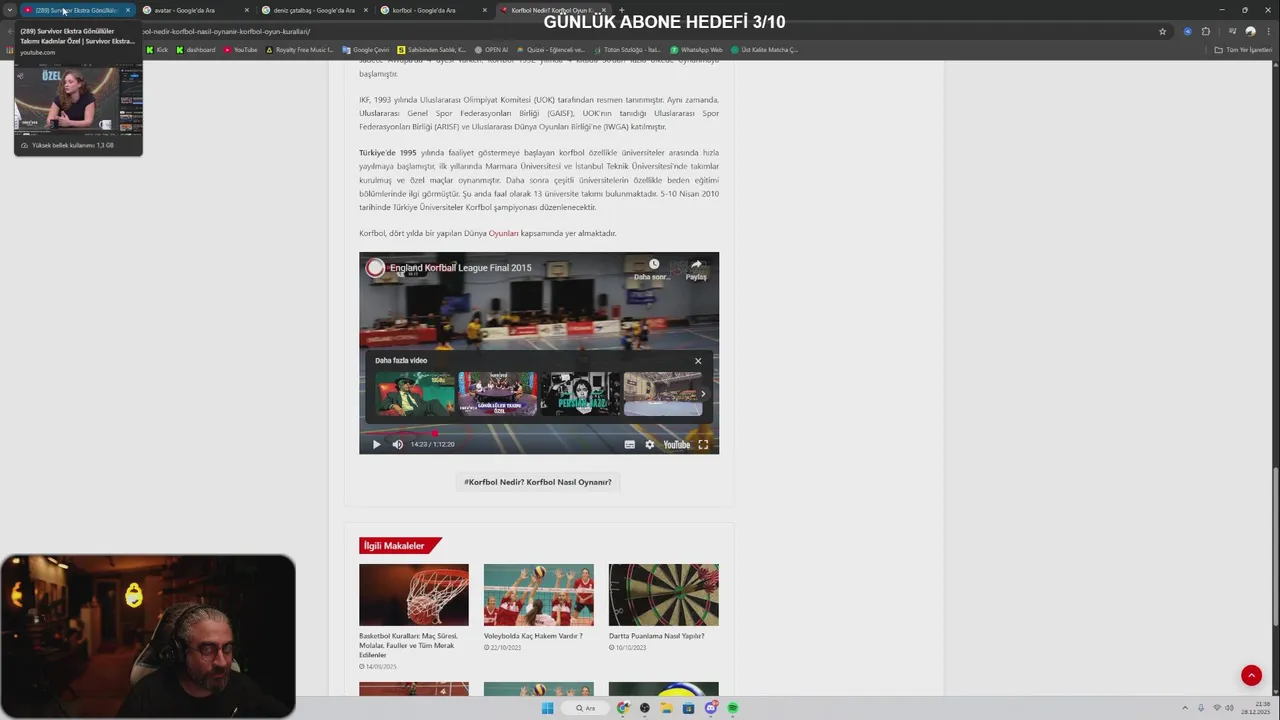Screen dimensions: 1280x720
Task: Open video on YouTube via logo
Action: [677, 445]
